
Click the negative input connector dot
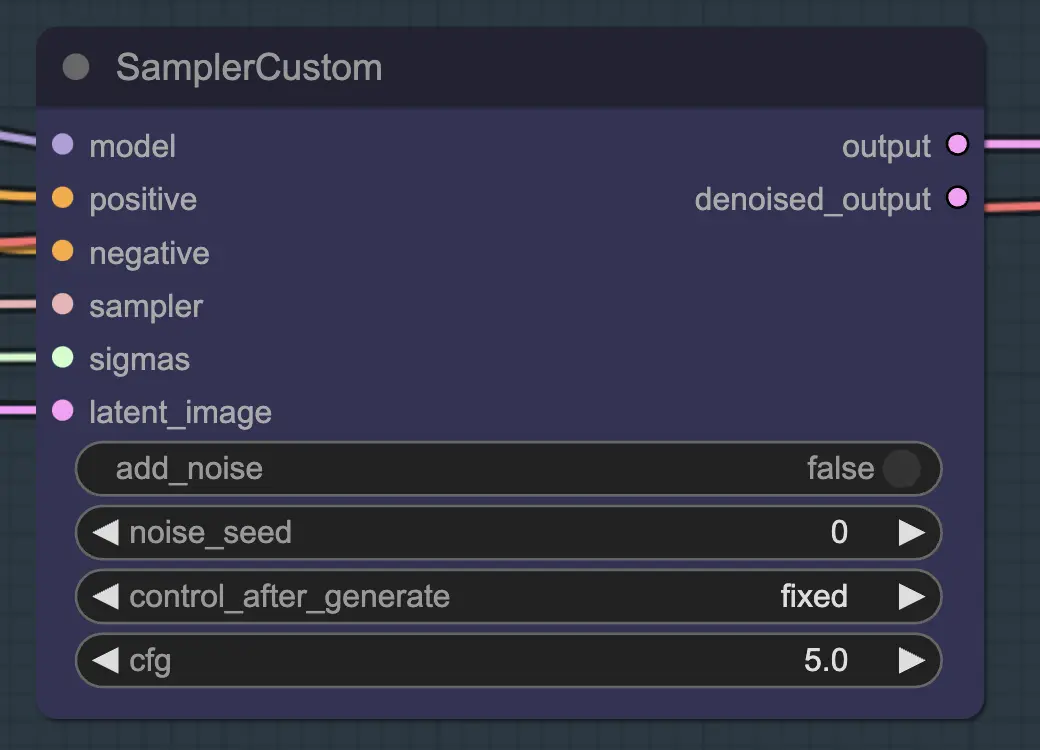tap(62, 251)
